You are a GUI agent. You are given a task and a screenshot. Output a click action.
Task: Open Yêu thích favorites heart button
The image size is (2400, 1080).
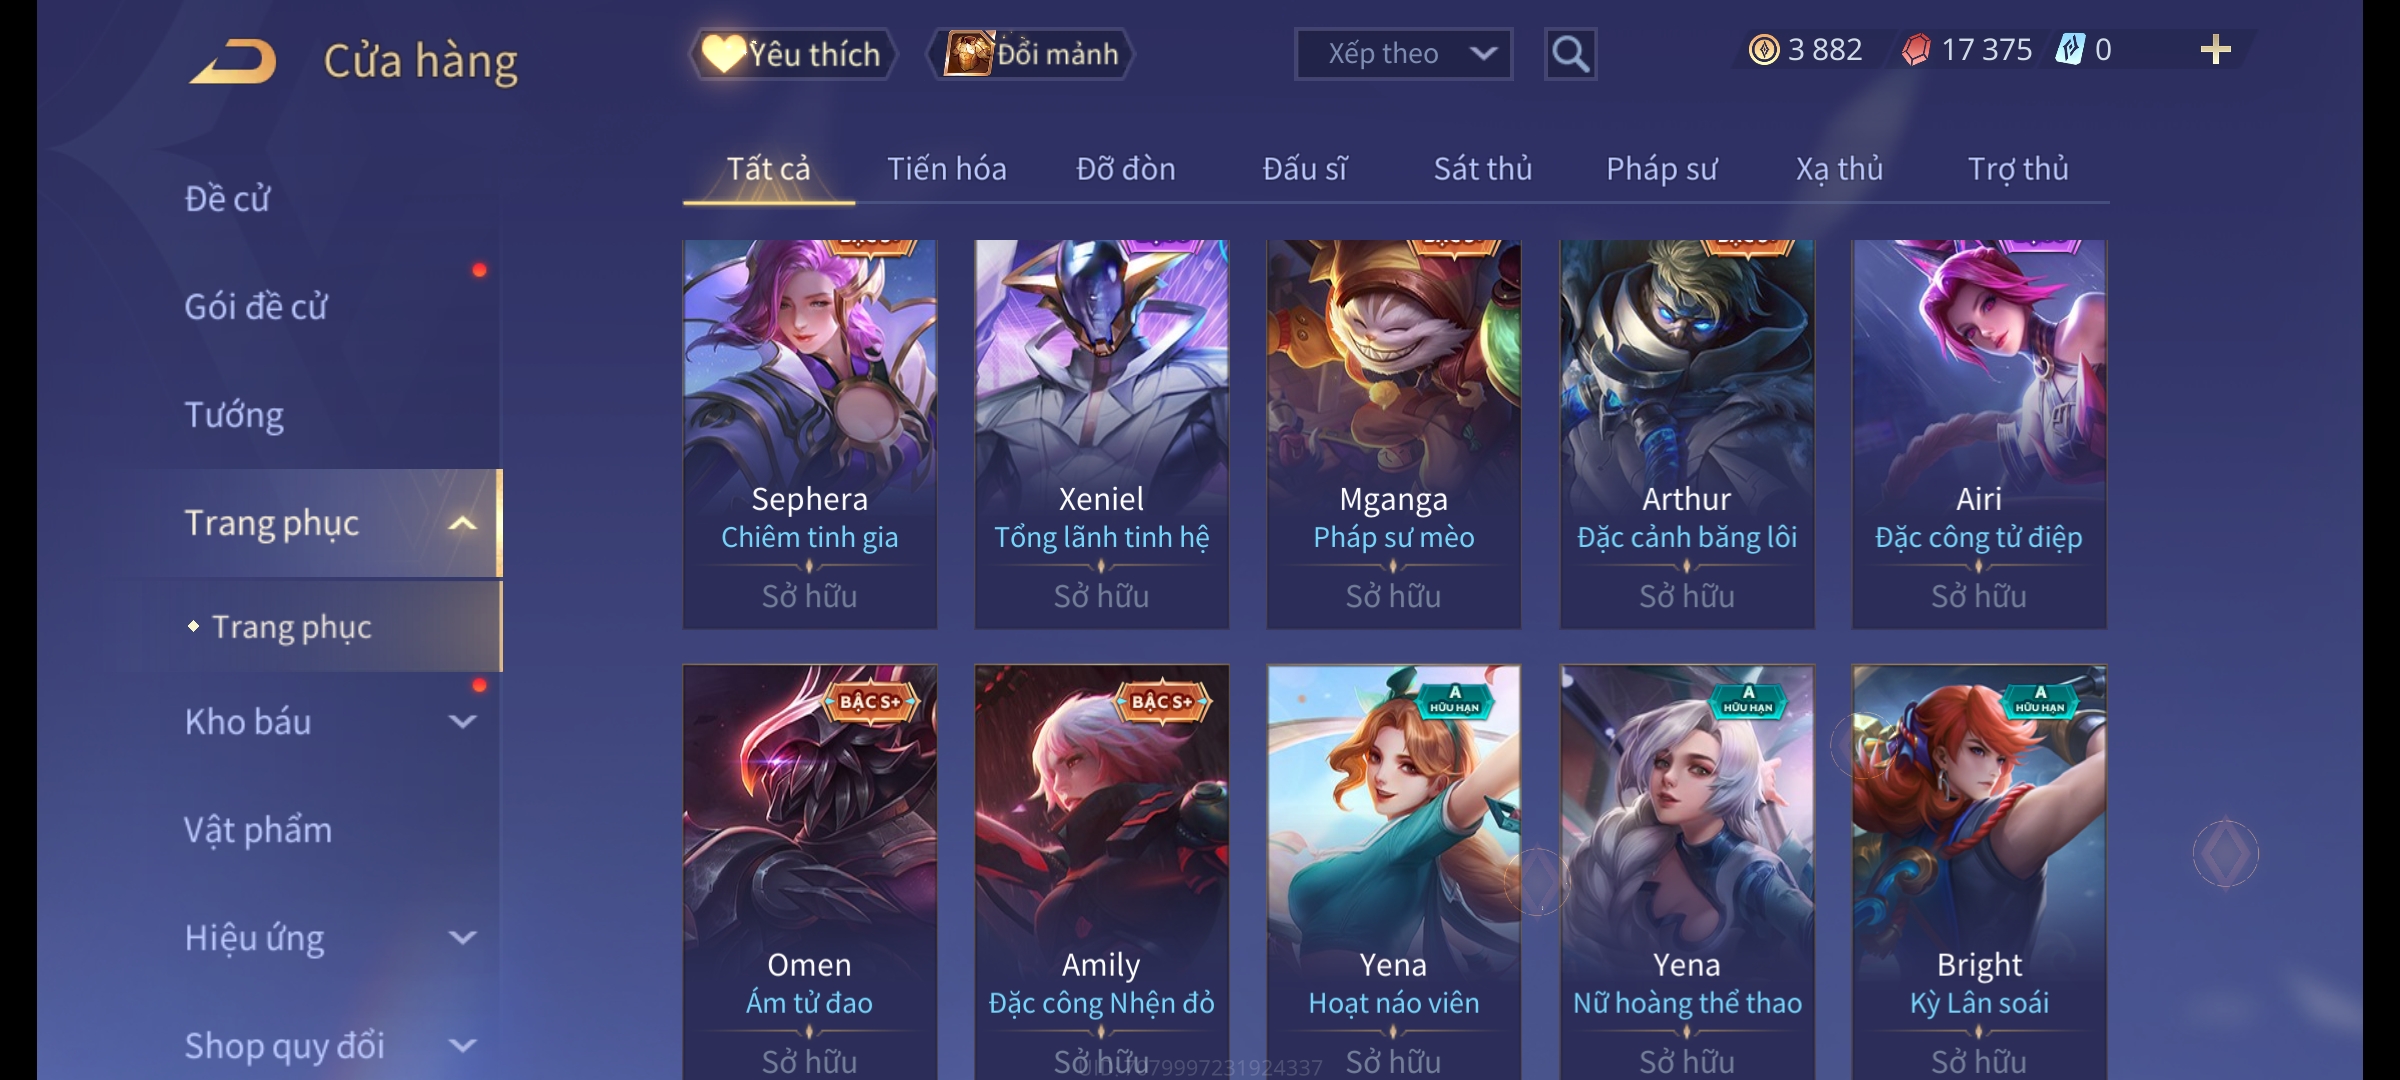pyautogui.click(x=792, y=54)
